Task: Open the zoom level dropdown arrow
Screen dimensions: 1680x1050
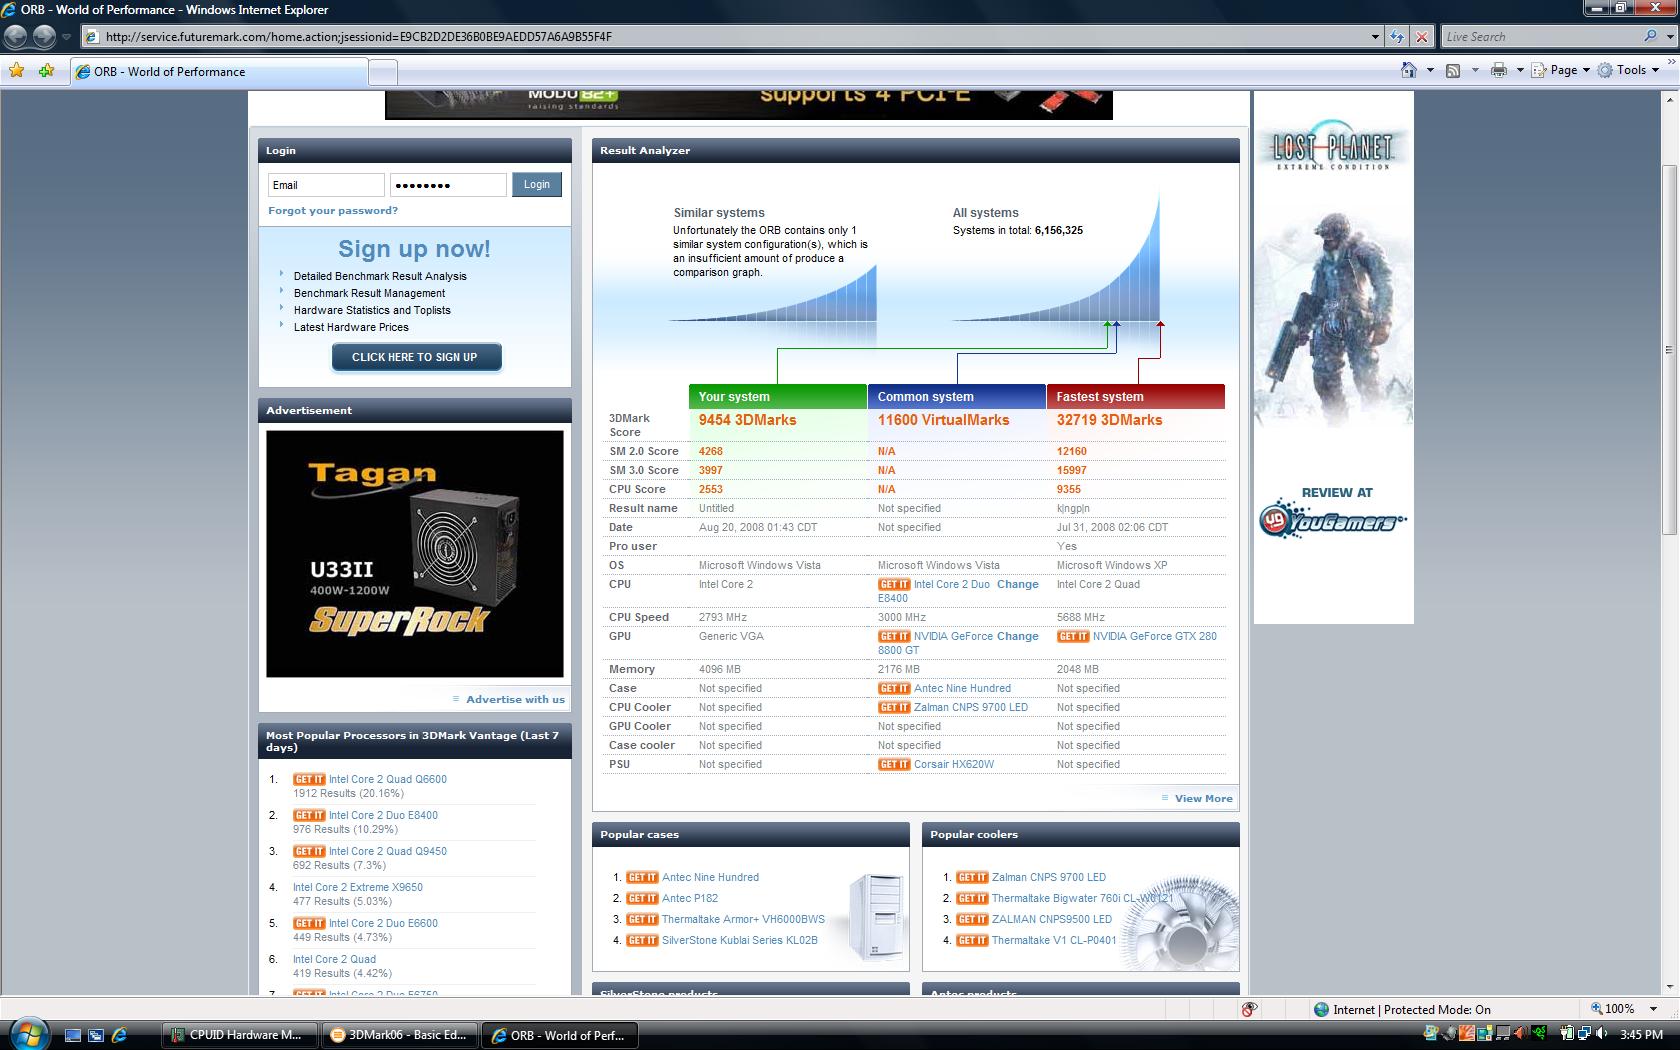Action: (x=1653, y=1009)
